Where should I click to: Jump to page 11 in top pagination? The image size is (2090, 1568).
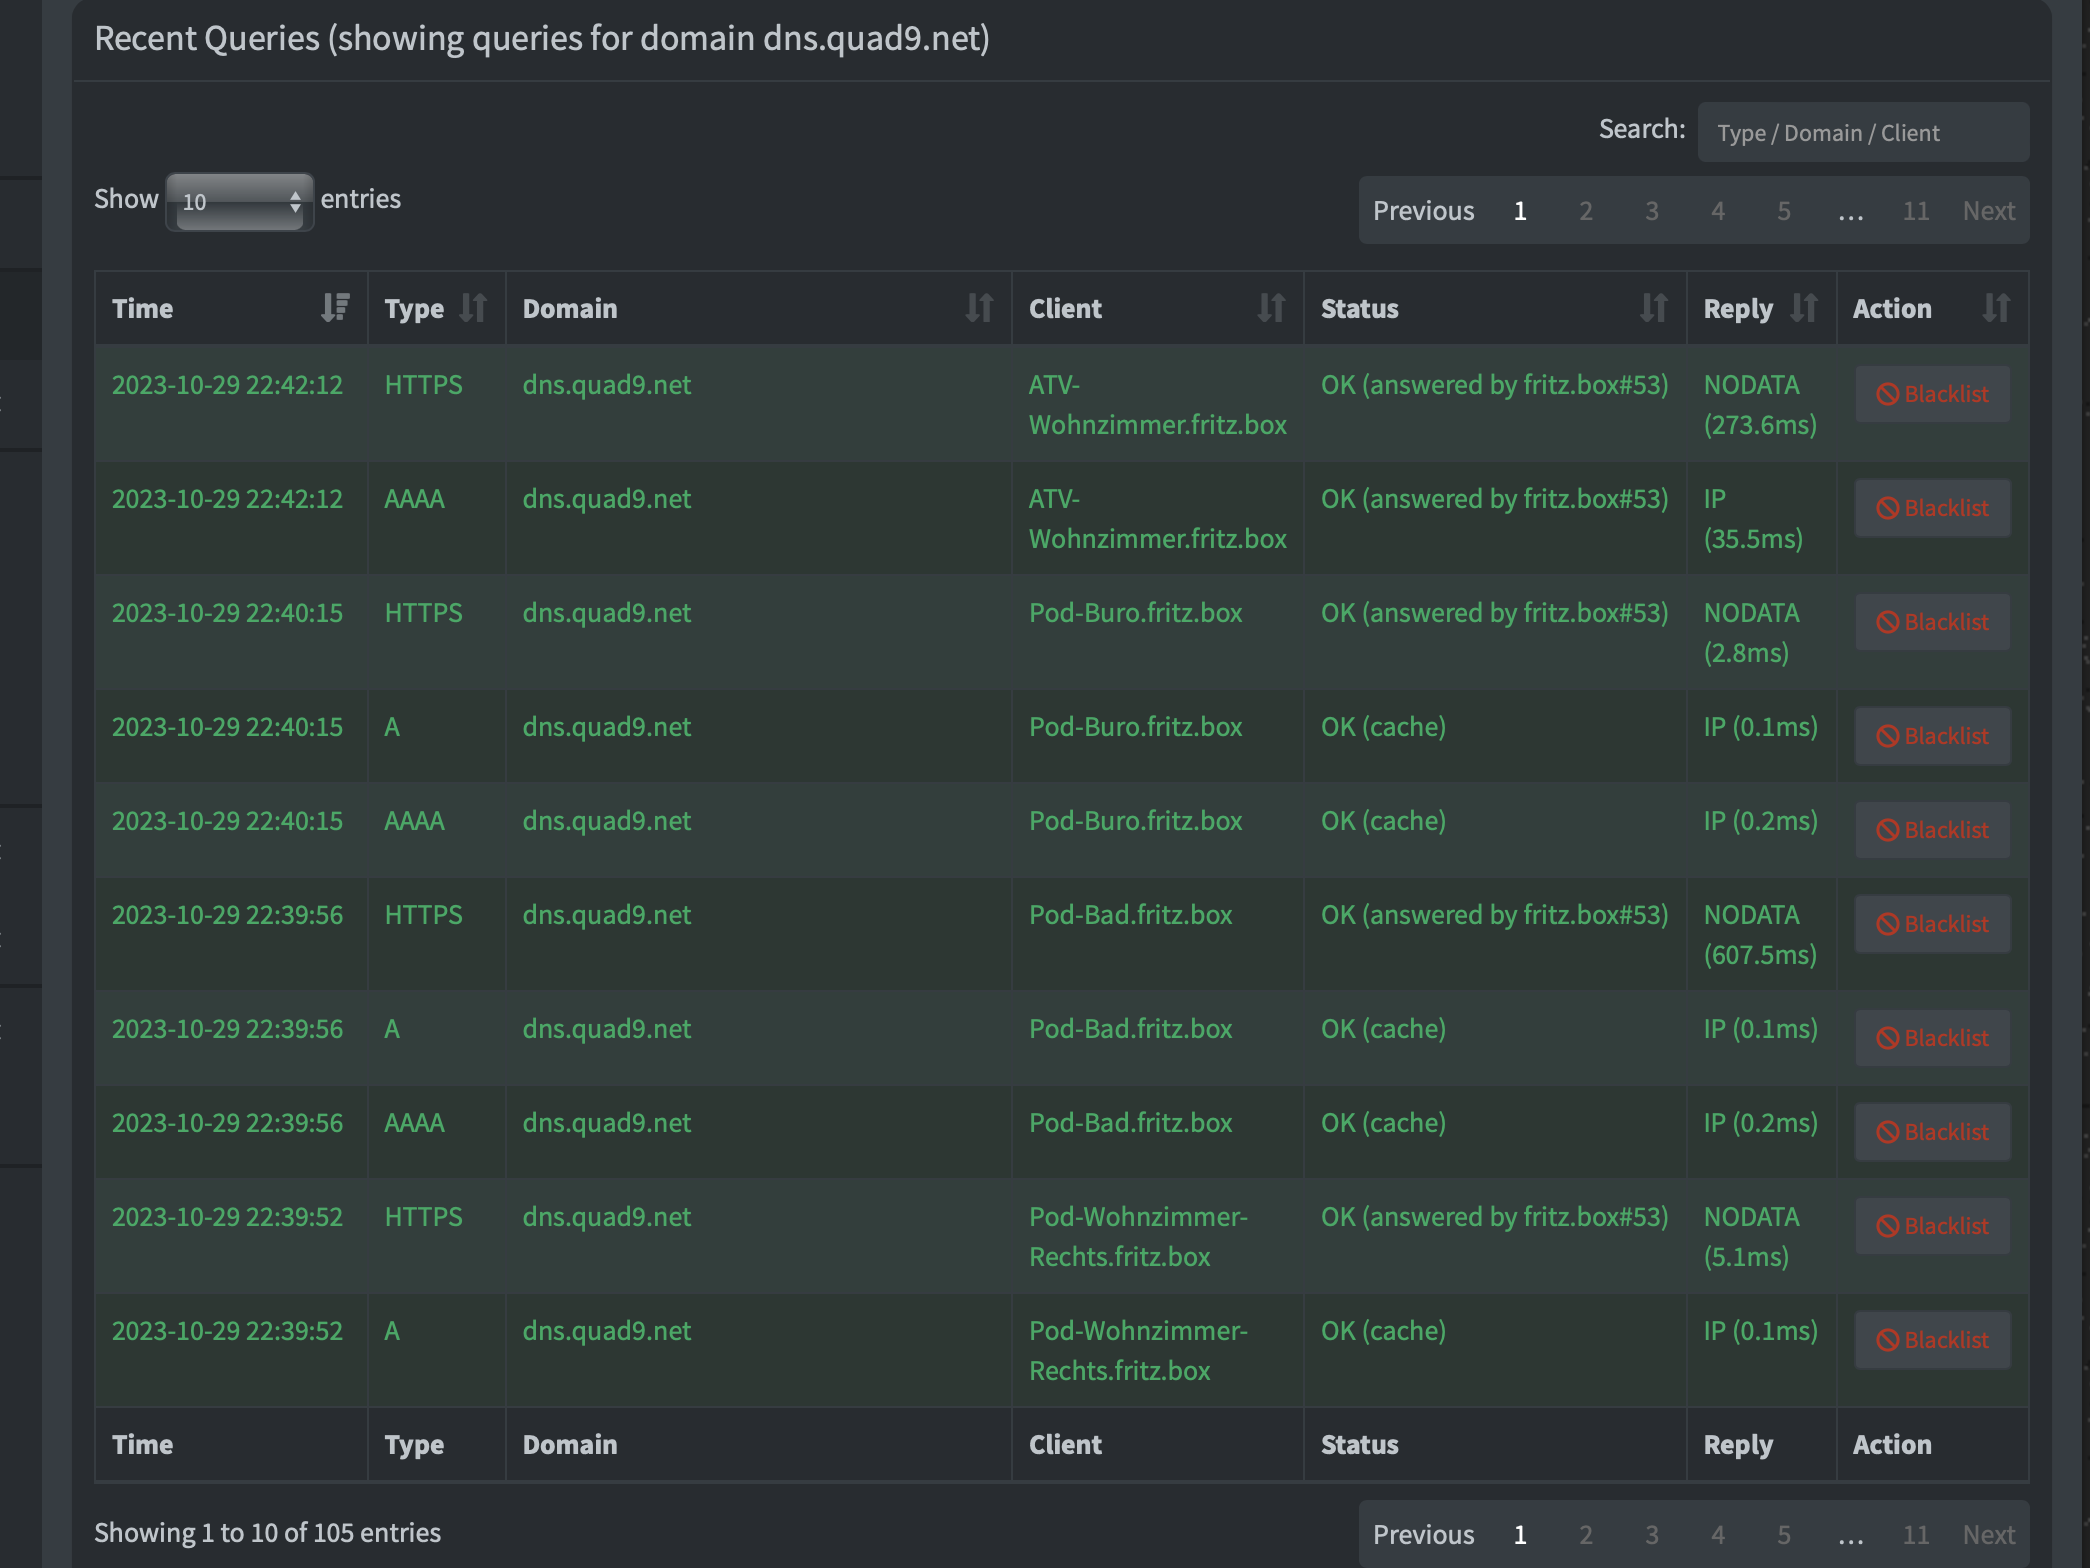coord(1915,211)
